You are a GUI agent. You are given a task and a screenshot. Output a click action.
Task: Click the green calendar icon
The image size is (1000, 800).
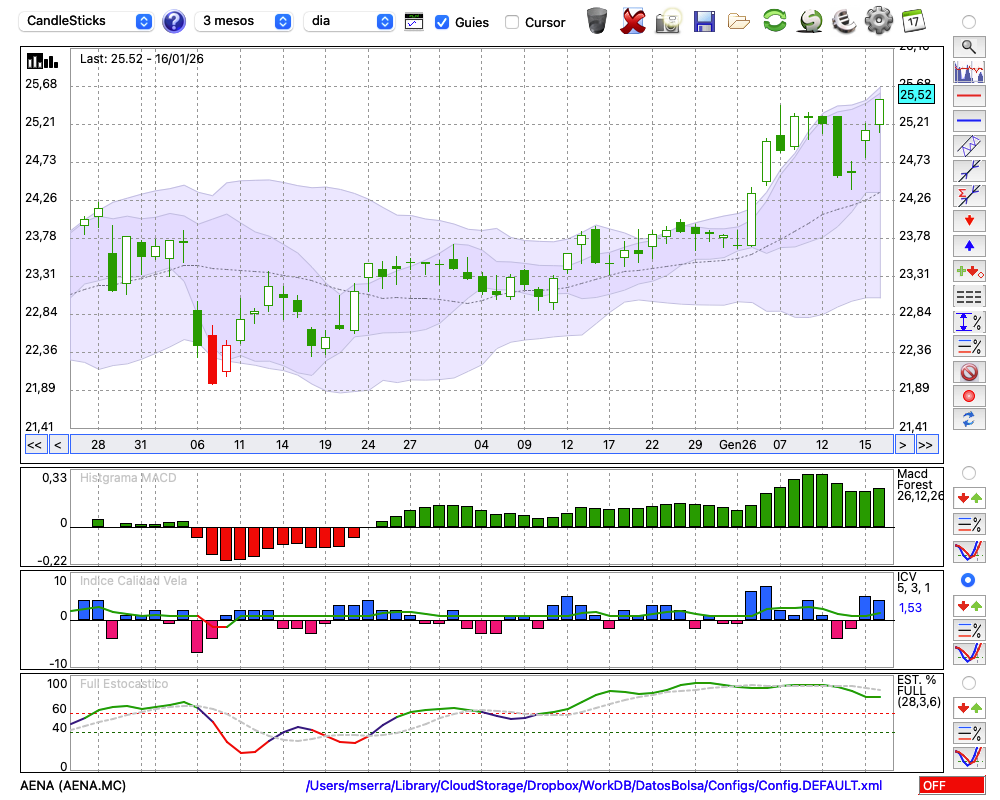click(913, 21)
